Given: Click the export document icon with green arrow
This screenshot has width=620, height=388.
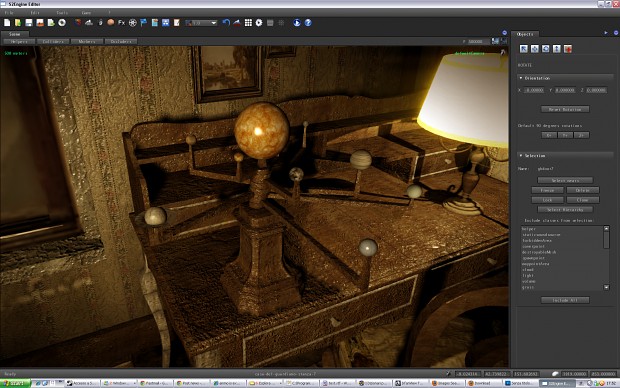Looking at the screenshot, I should click(x=51, y=23).
